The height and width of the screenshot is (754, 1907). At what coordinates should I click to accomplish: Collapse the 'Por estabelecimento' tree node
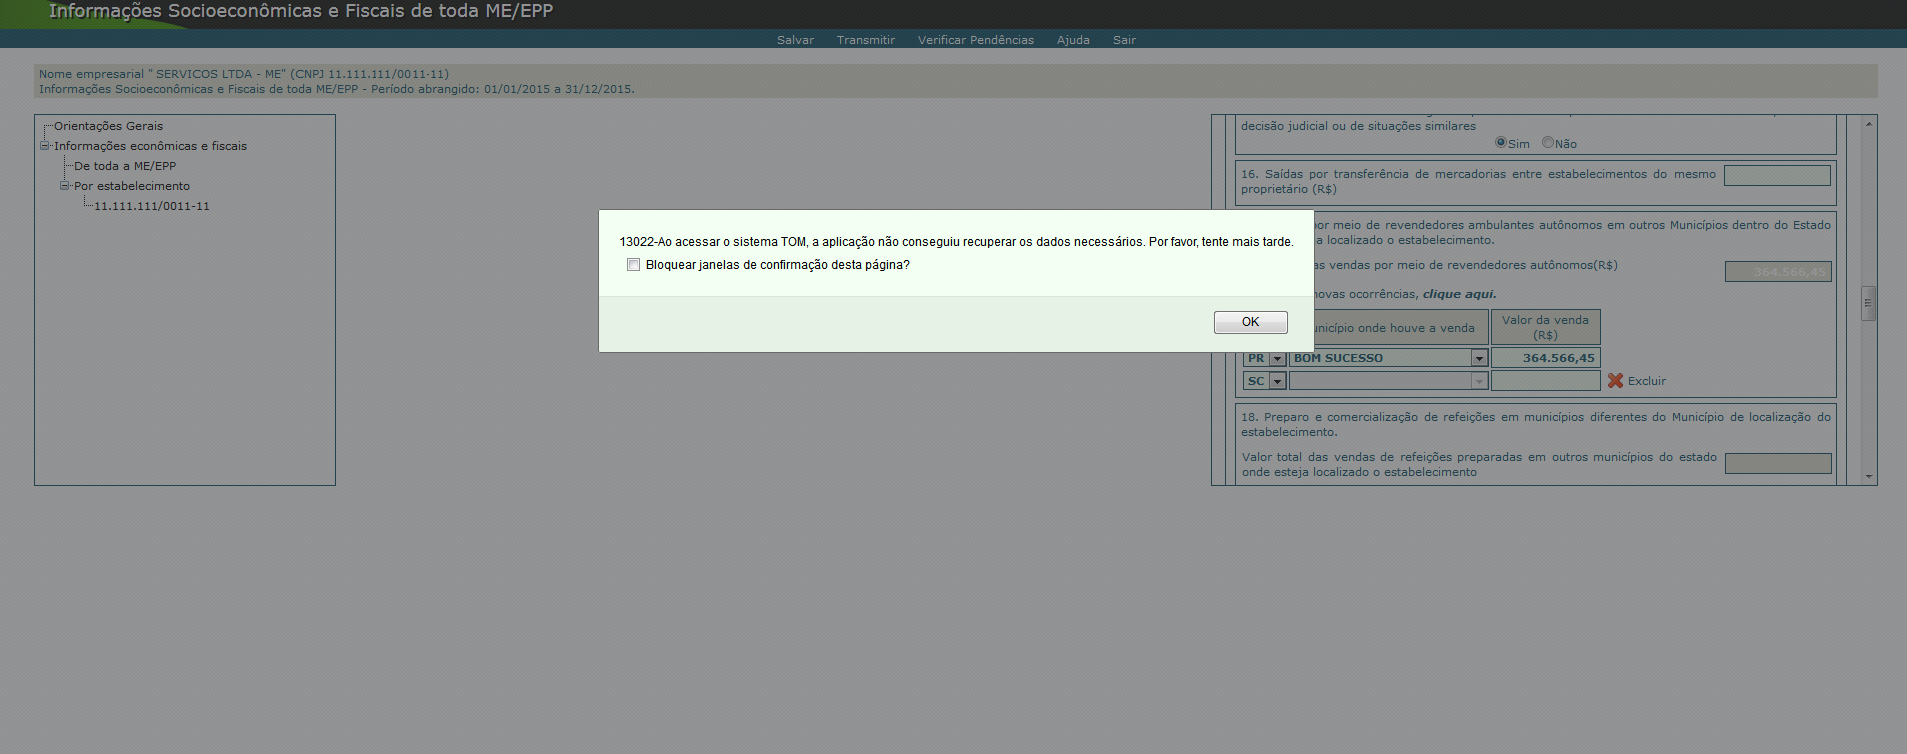[64, 186]
